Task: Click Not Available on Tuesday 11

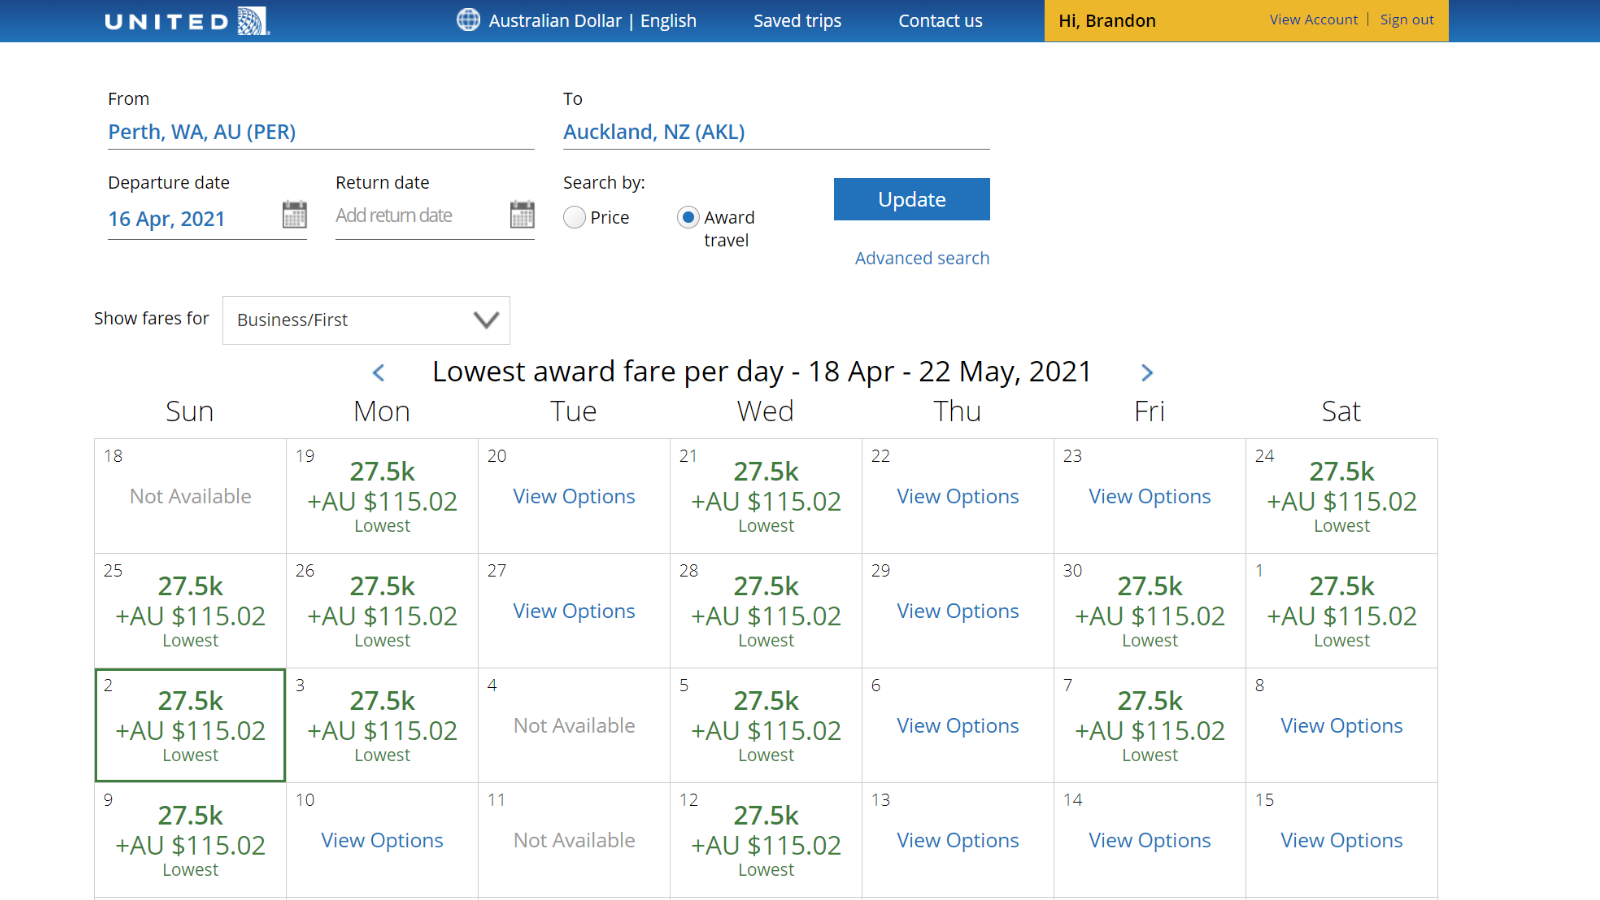Action: 574,841
